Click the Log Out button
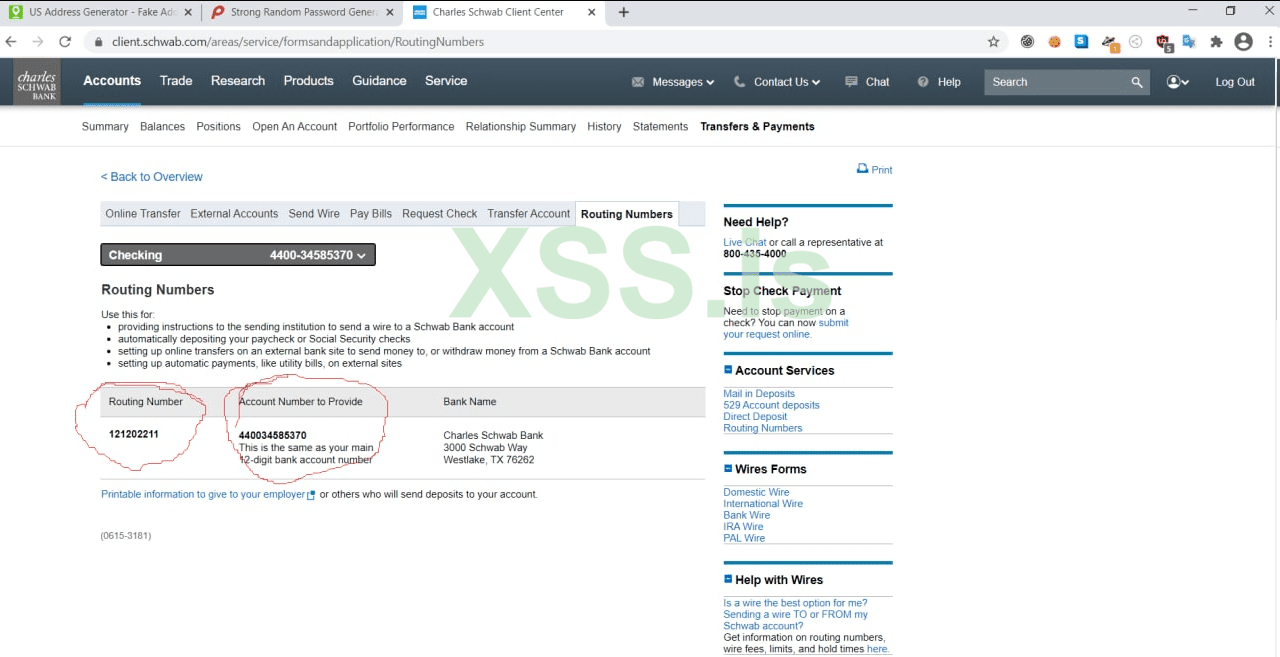 tap(1235, 82)
